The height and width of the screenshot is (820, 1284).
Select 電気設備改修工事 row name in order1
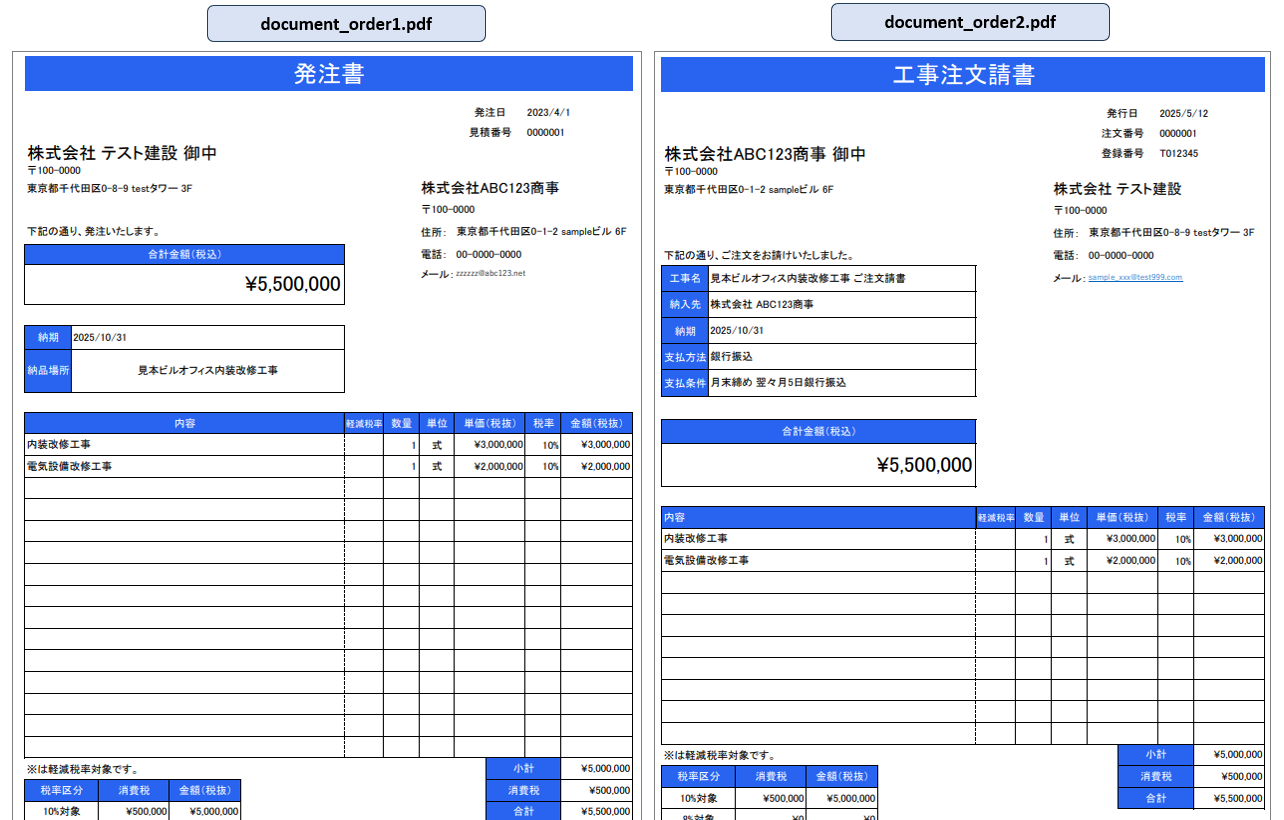click(x=69, y=466)
